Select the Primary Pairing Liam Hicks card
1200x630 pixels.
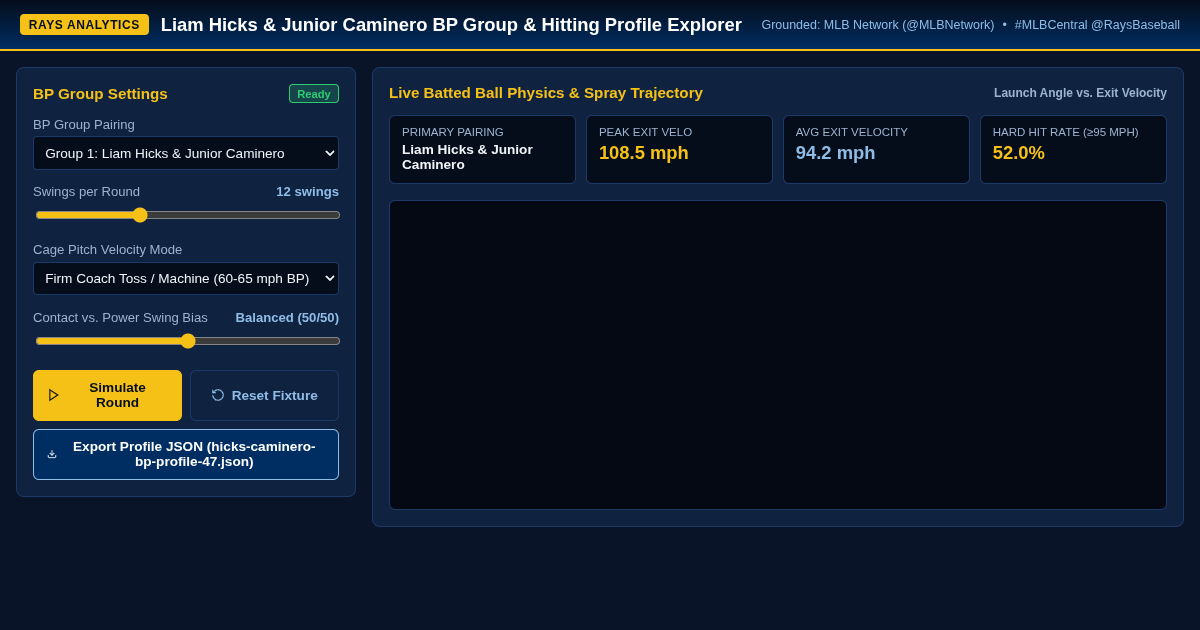click(482, 149)
